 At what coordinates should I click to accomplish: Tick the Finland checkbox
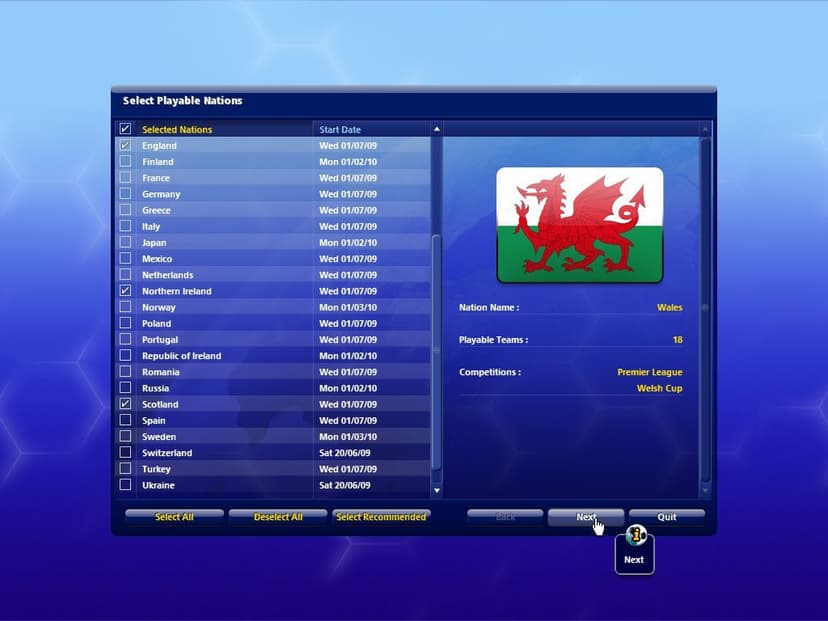coord(125,161)
